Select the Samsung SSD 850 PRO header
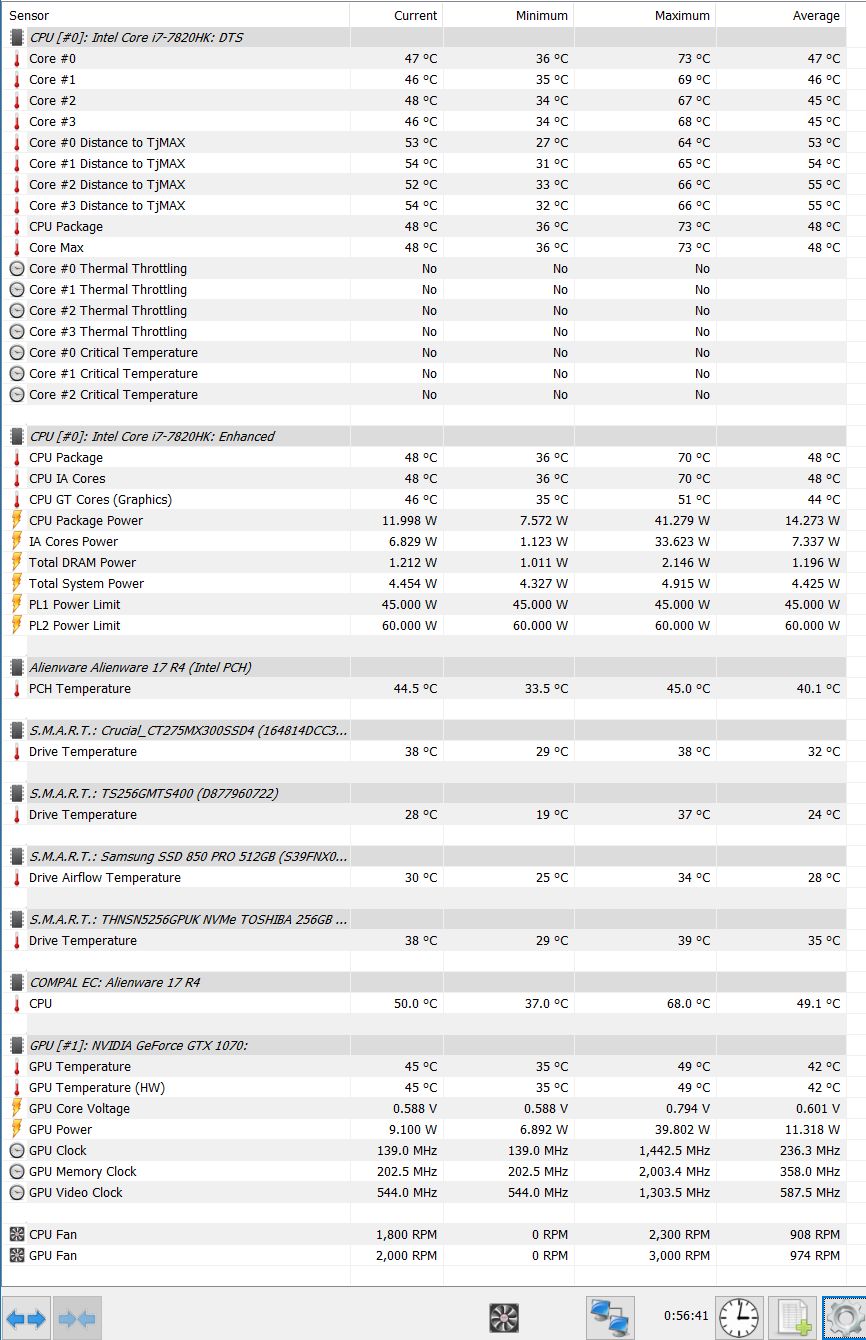Viewport: 866px width, 1340px height. pyautogui.click(x=189, y=856)
